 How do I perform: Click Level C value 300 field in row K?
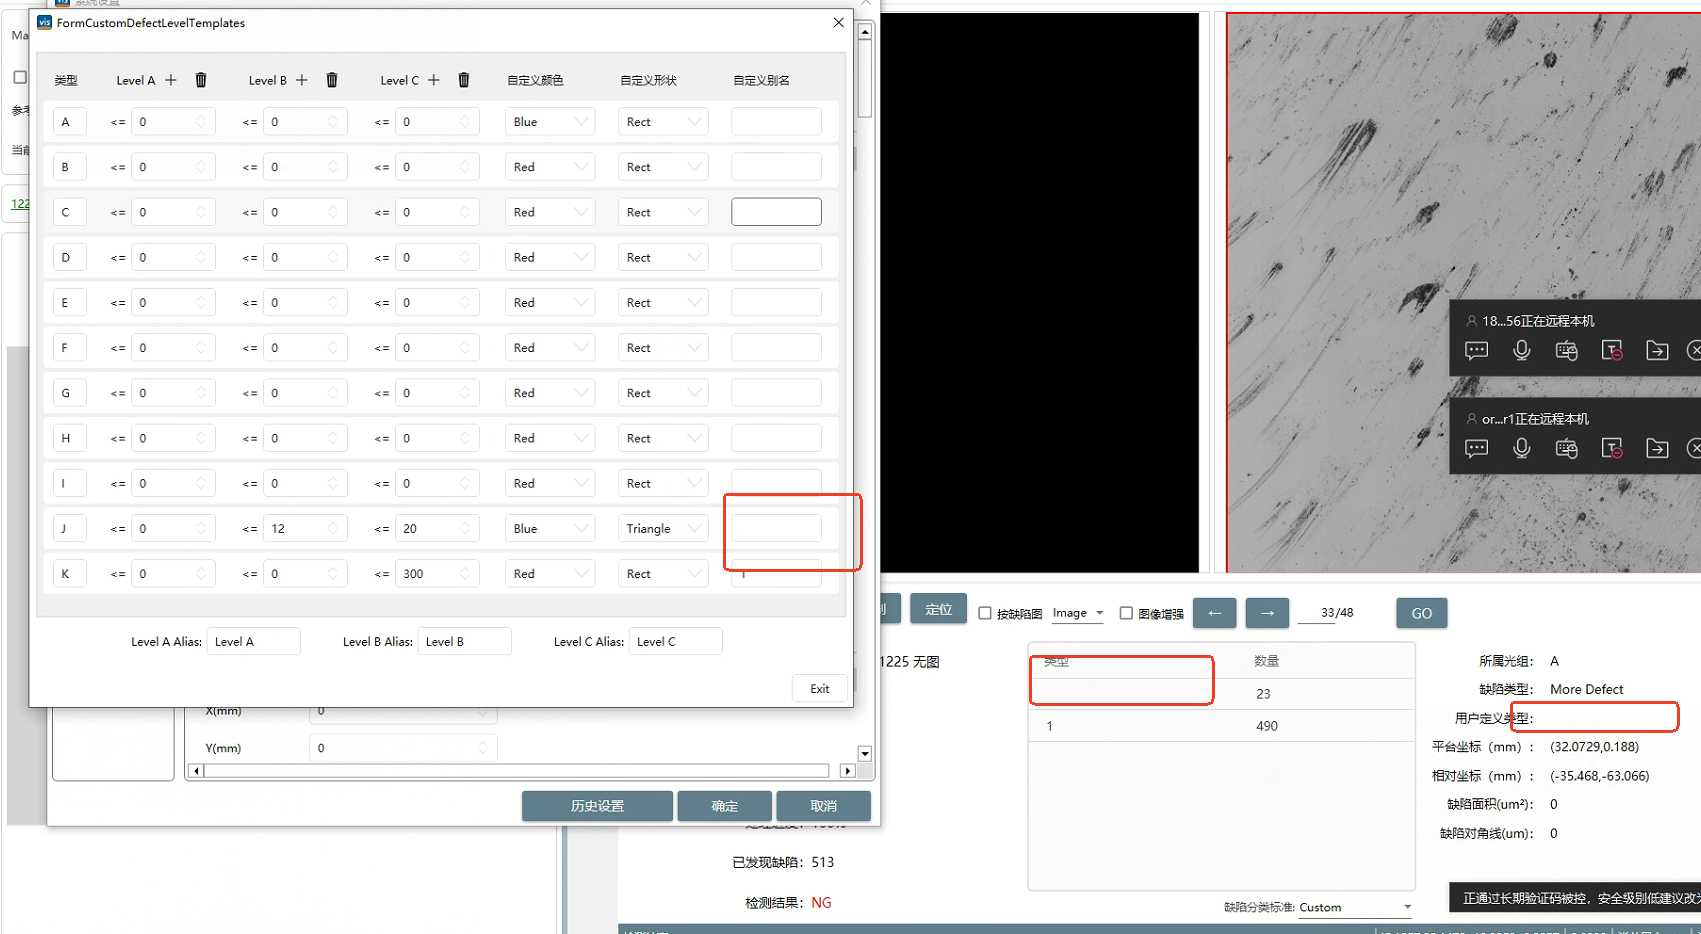[437, 574]
